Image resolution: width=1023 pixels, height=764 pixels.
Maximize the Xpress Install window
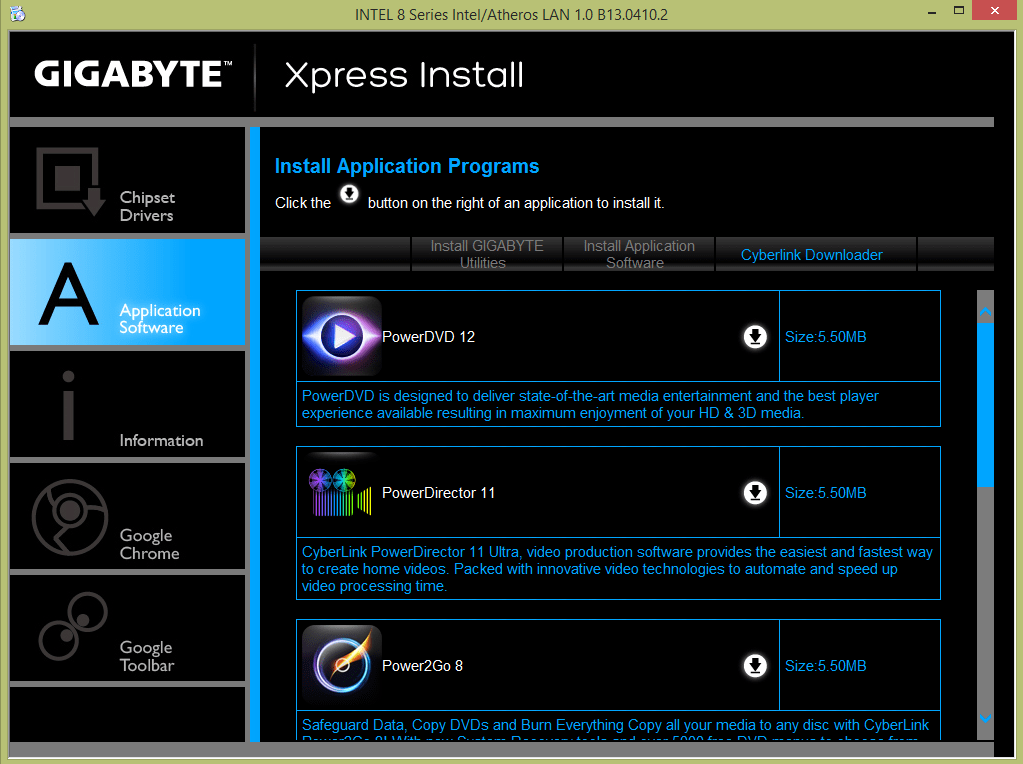point(959,10)
